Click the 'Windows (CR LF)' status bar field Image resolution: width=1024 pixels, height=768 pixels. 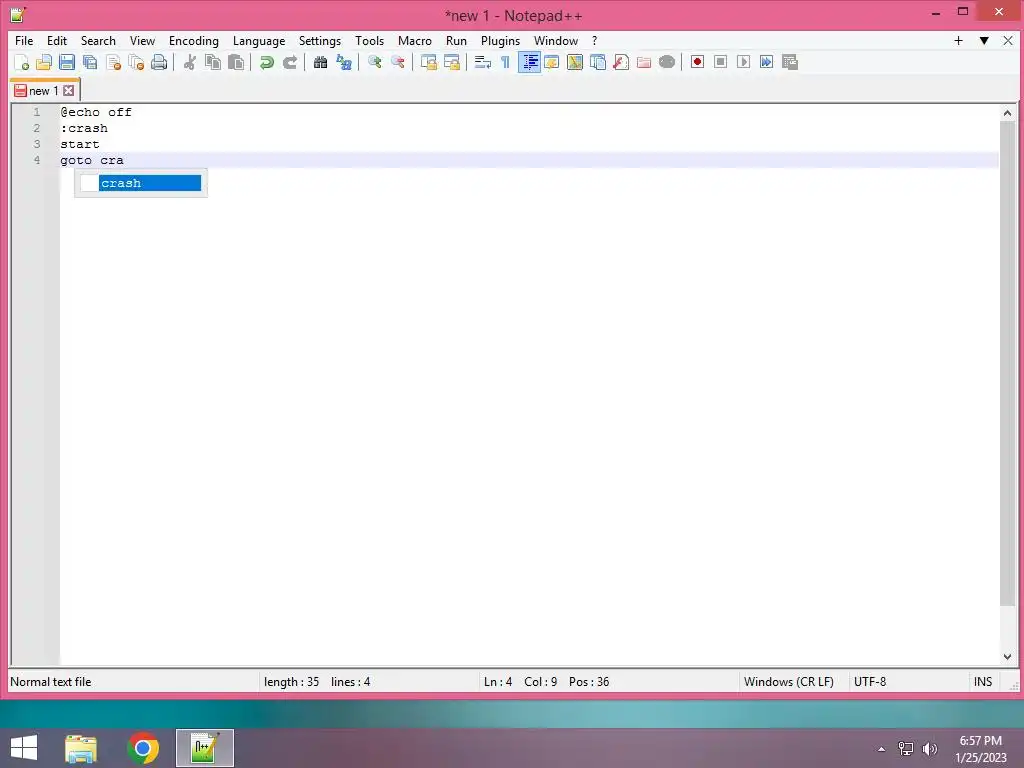(788, 682)
